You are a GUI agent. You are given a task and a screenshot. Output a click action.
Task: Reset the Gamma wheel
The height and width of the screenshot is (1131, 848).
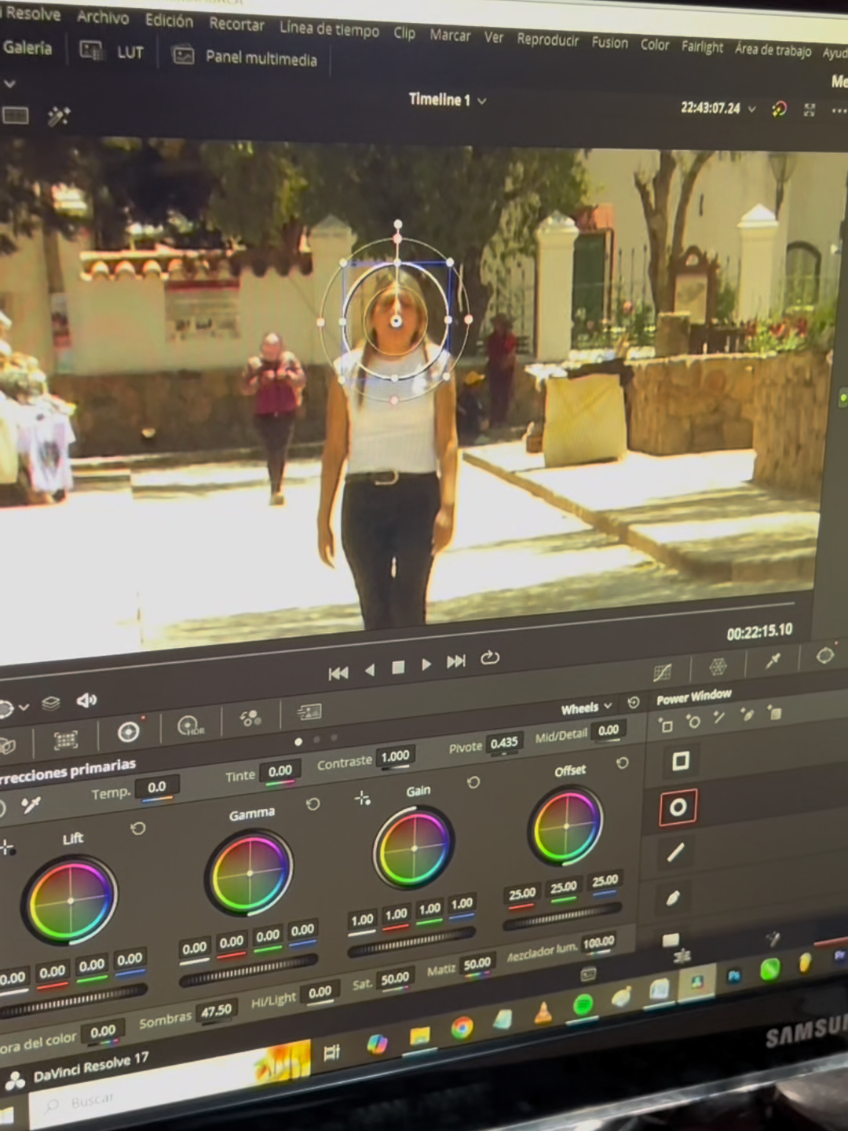click(313, 804)
